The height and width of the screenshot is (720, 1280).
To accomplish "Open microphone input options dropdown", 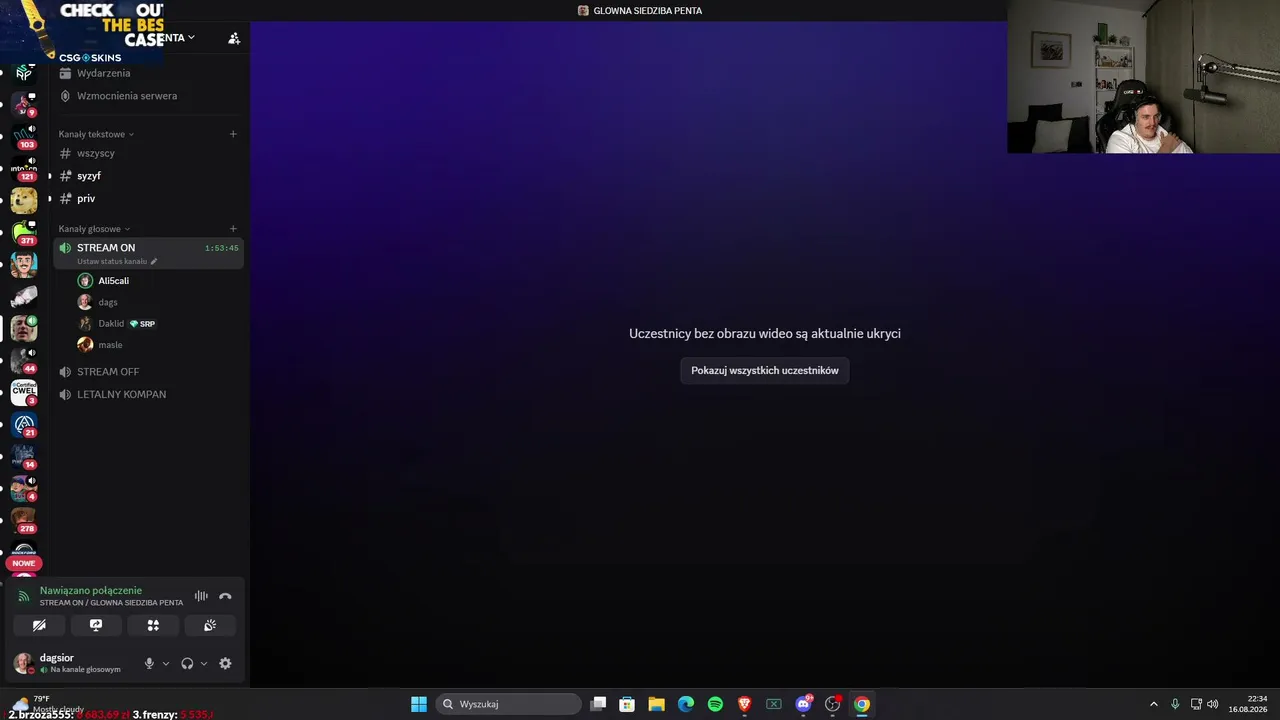I will 166,664.
